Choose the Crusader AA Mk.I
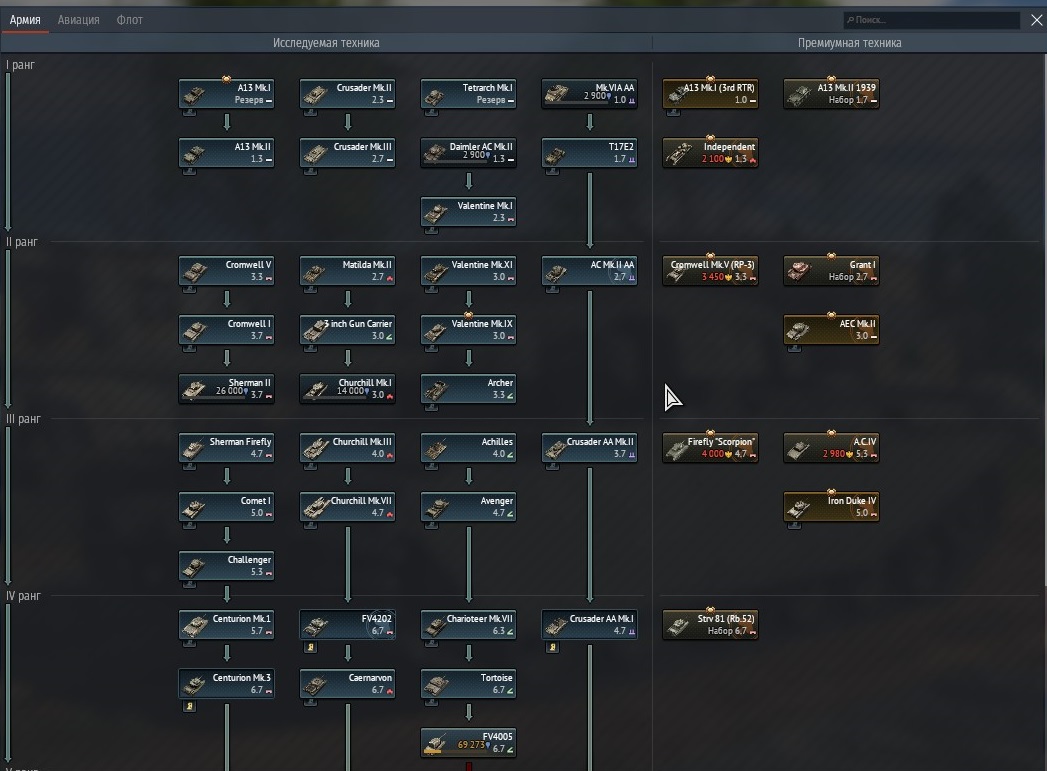Viewport: 1047px width, 771px height. pos(589,625)
